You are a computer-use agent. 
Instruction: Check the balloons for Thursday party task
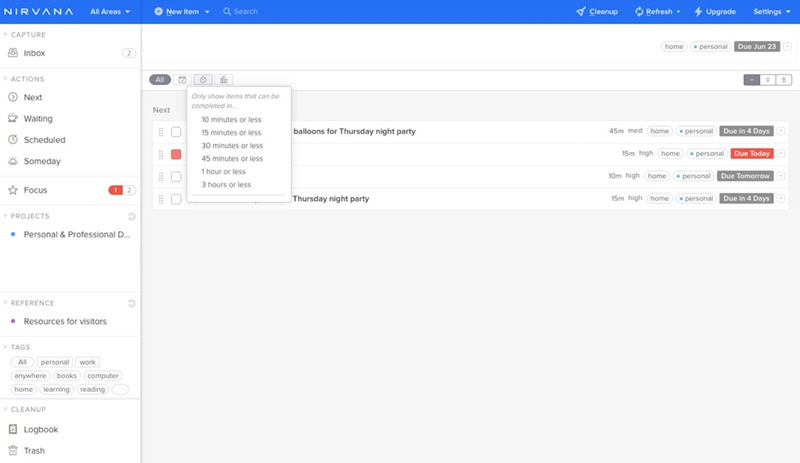pyautogui.click(x=176, y=132)
